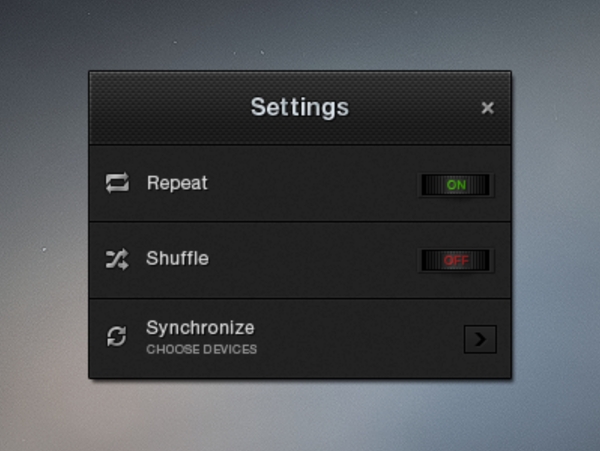The width and height of the screenshot is (600, 451).
Task: Close the Settings panel with the X
Action: coord(488,108)
